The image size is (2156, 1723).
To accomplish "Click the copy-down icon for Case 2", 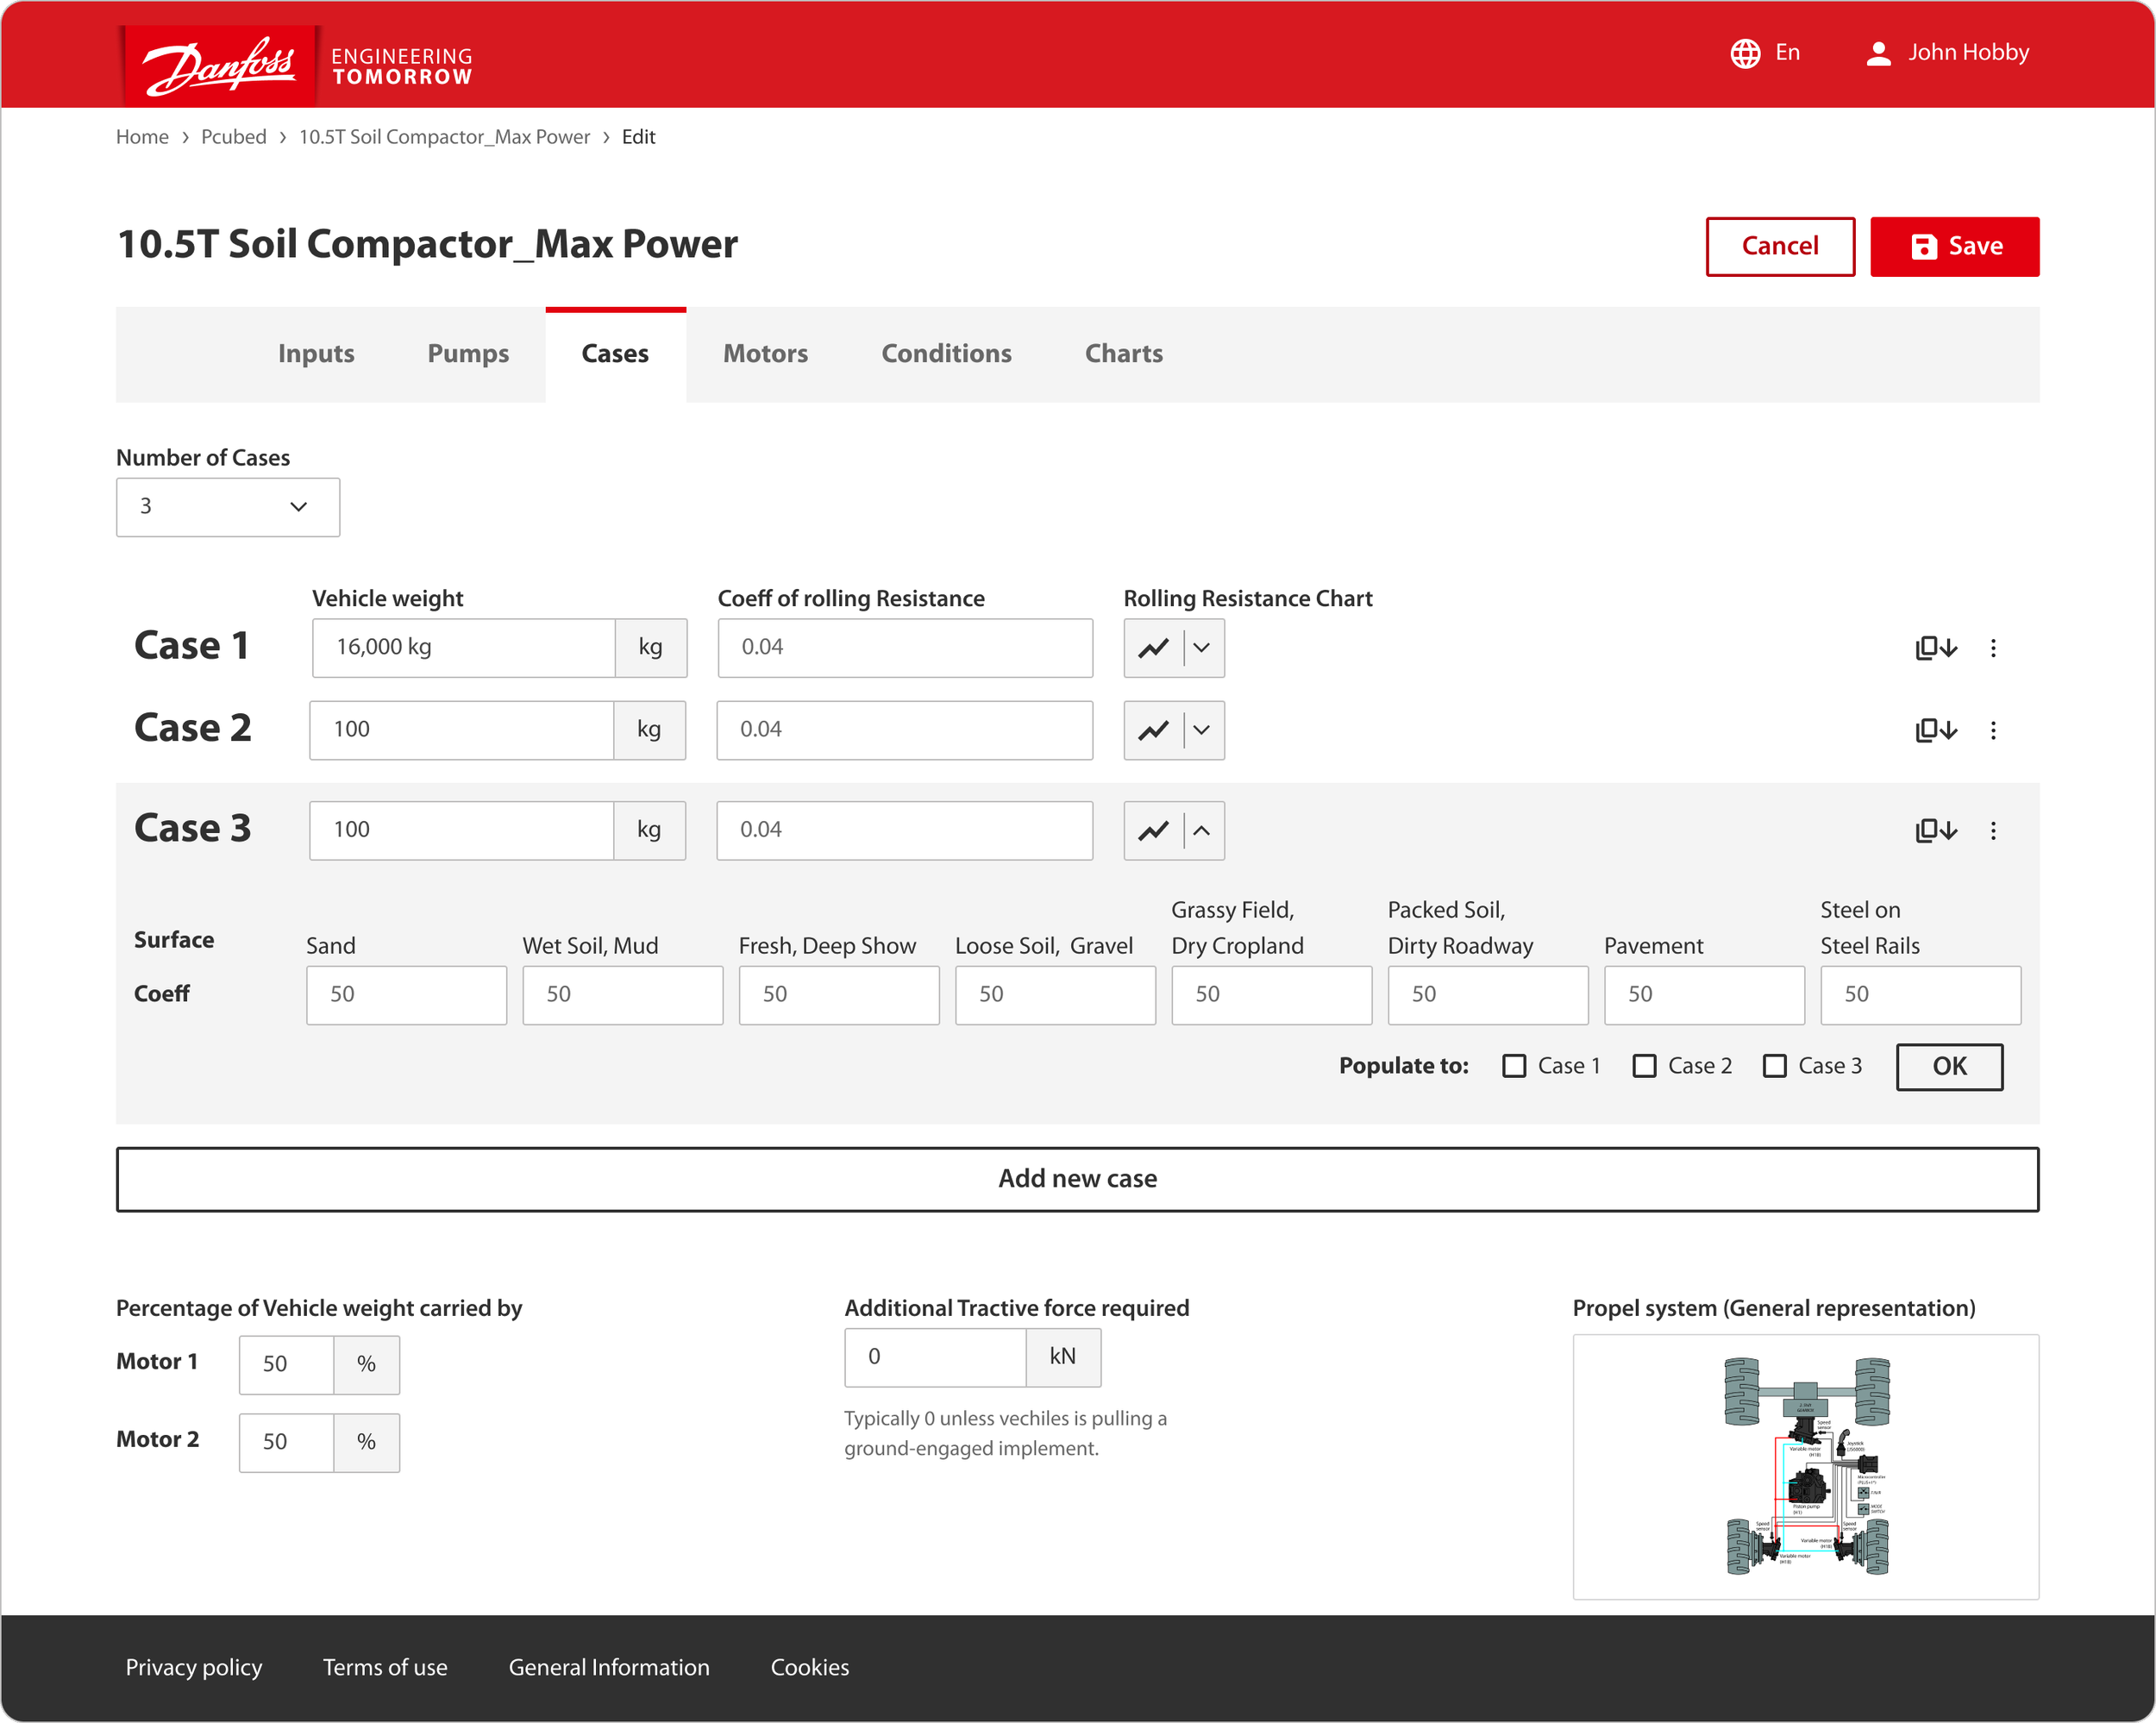I will click(1935, 730).
